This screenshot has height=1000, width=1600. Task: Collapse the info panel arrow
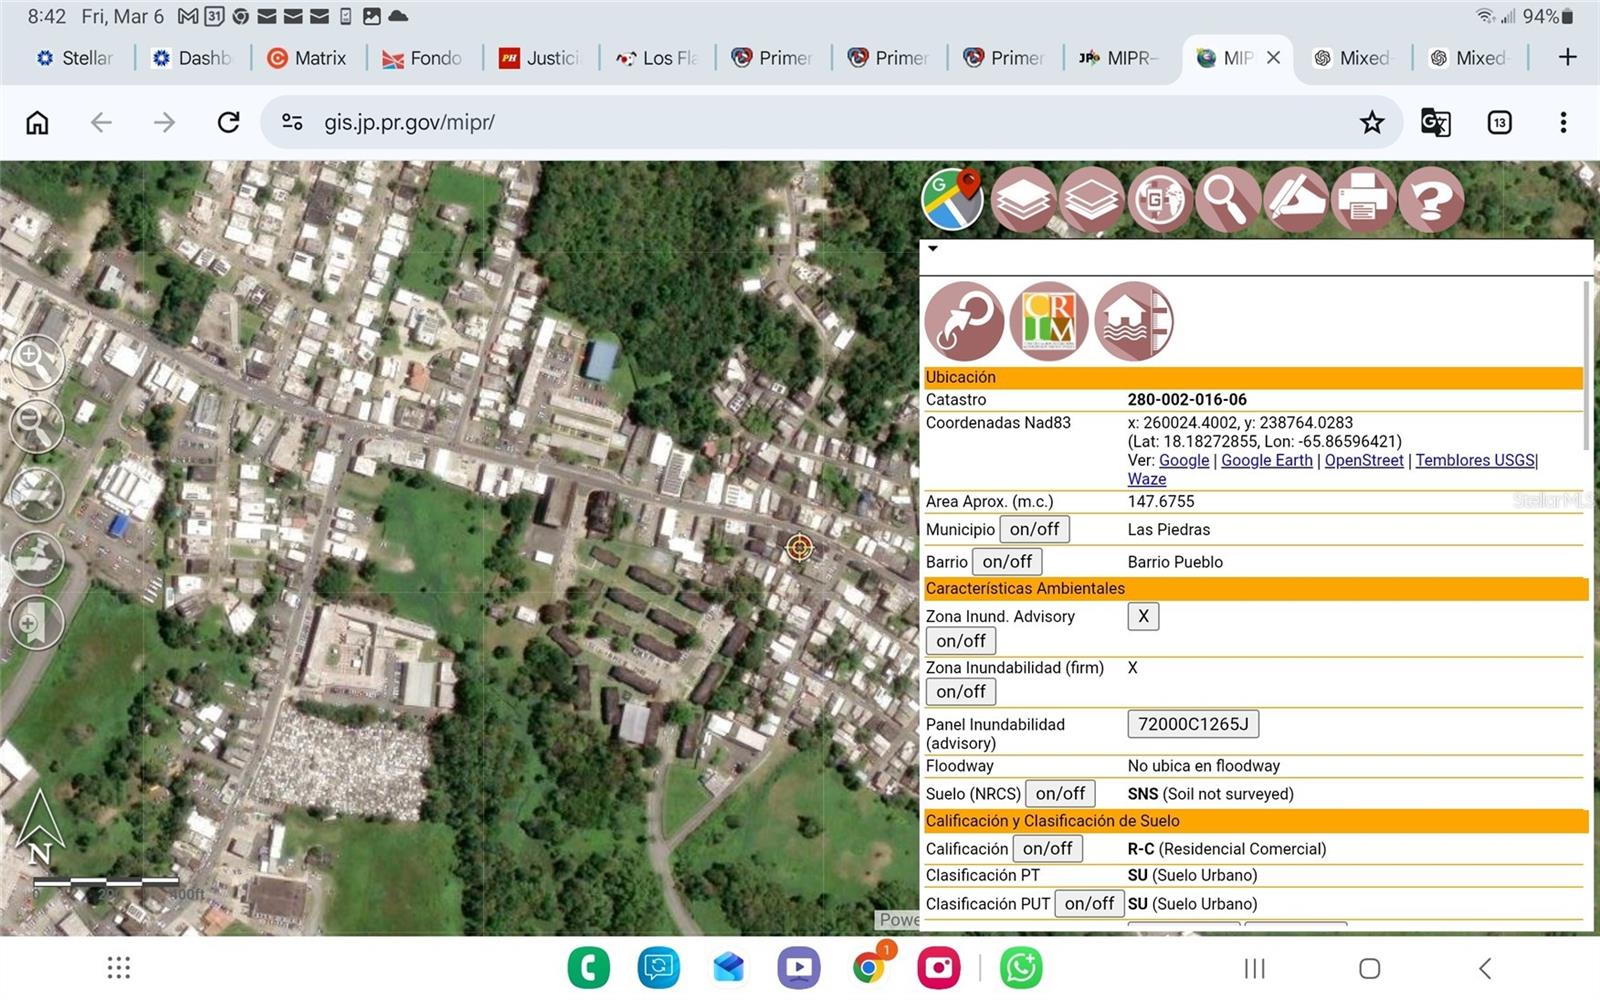tap(933, 249)
